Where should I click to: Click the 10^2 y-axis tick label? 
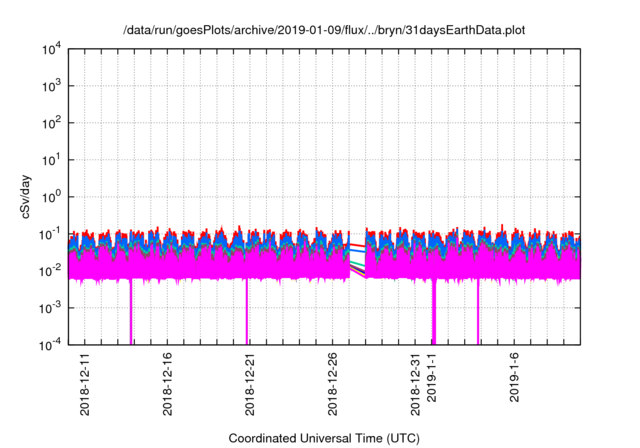[x=51, y=123]
